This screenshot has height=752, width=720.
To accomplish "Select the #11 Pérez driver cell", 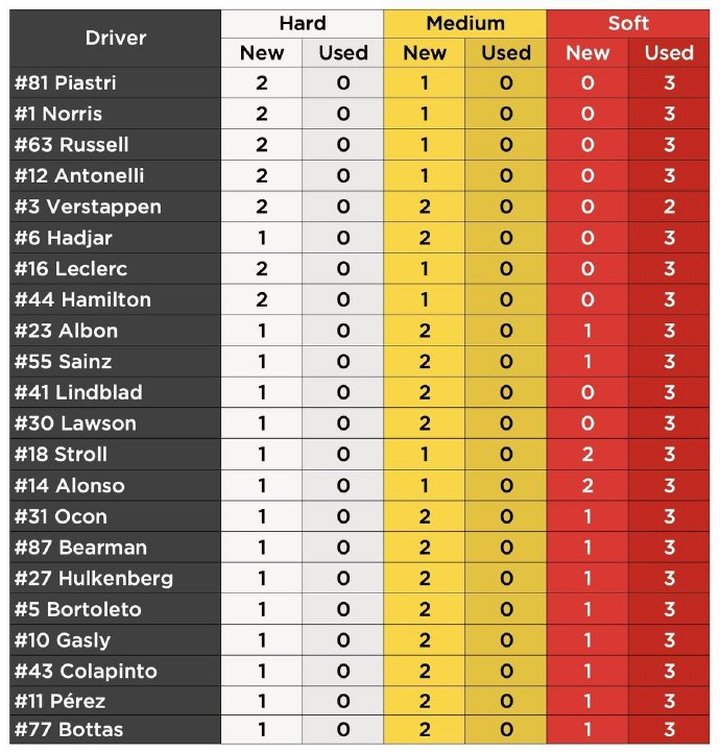I will [x=115, y=701].
